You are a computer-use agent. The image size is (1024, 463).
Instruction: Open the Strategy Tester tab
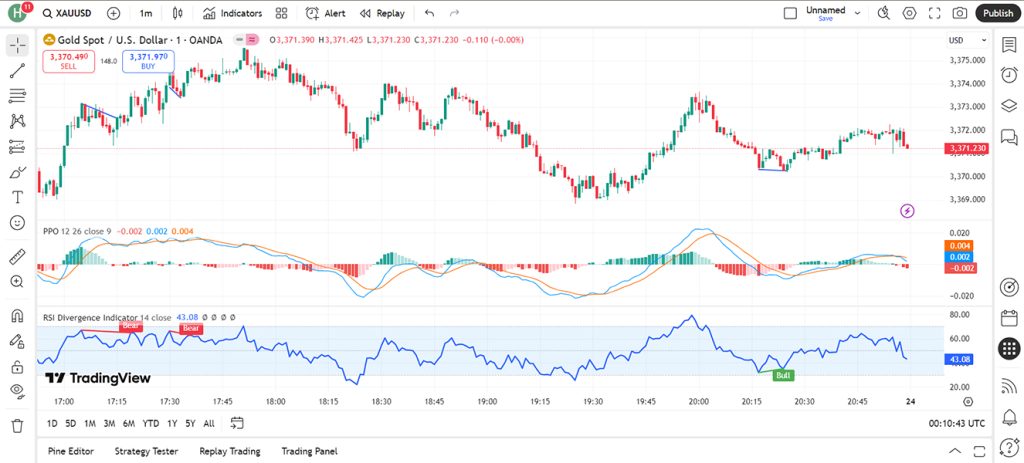(146, 451)
